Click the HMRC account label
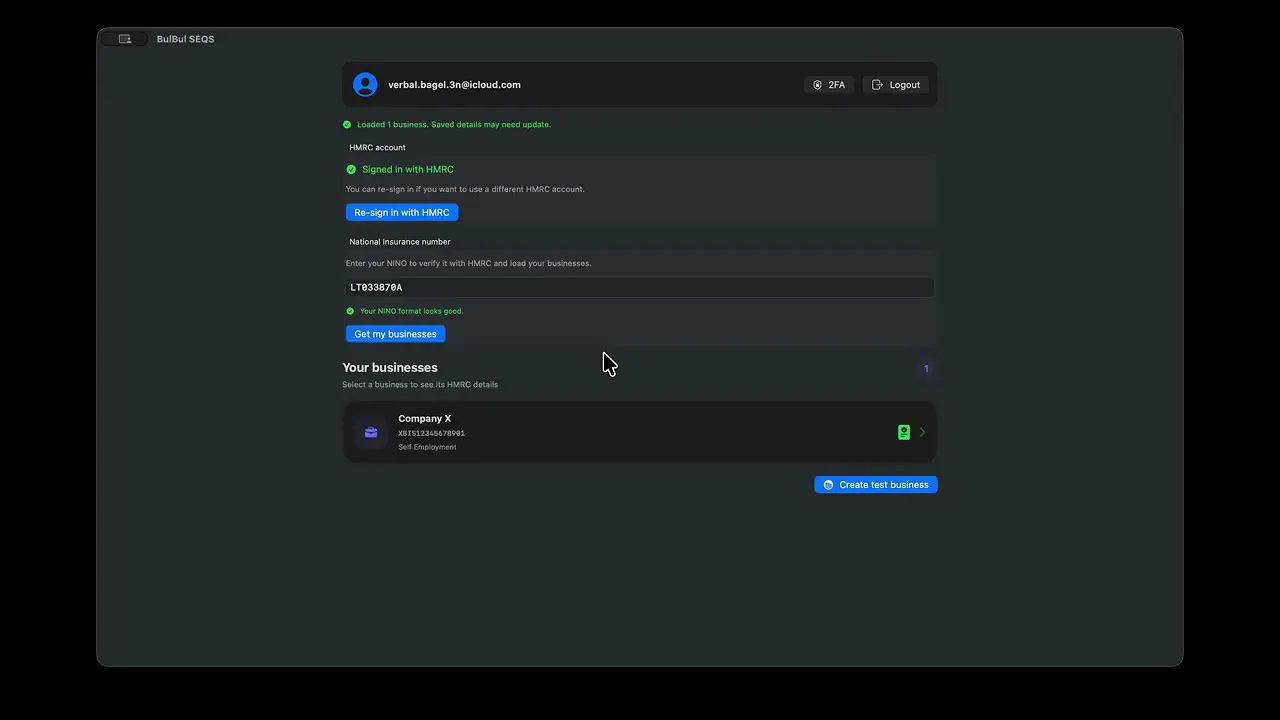The height and width of the screenshot is (720, 1280). pyautogui.click(x=377, y=148)
